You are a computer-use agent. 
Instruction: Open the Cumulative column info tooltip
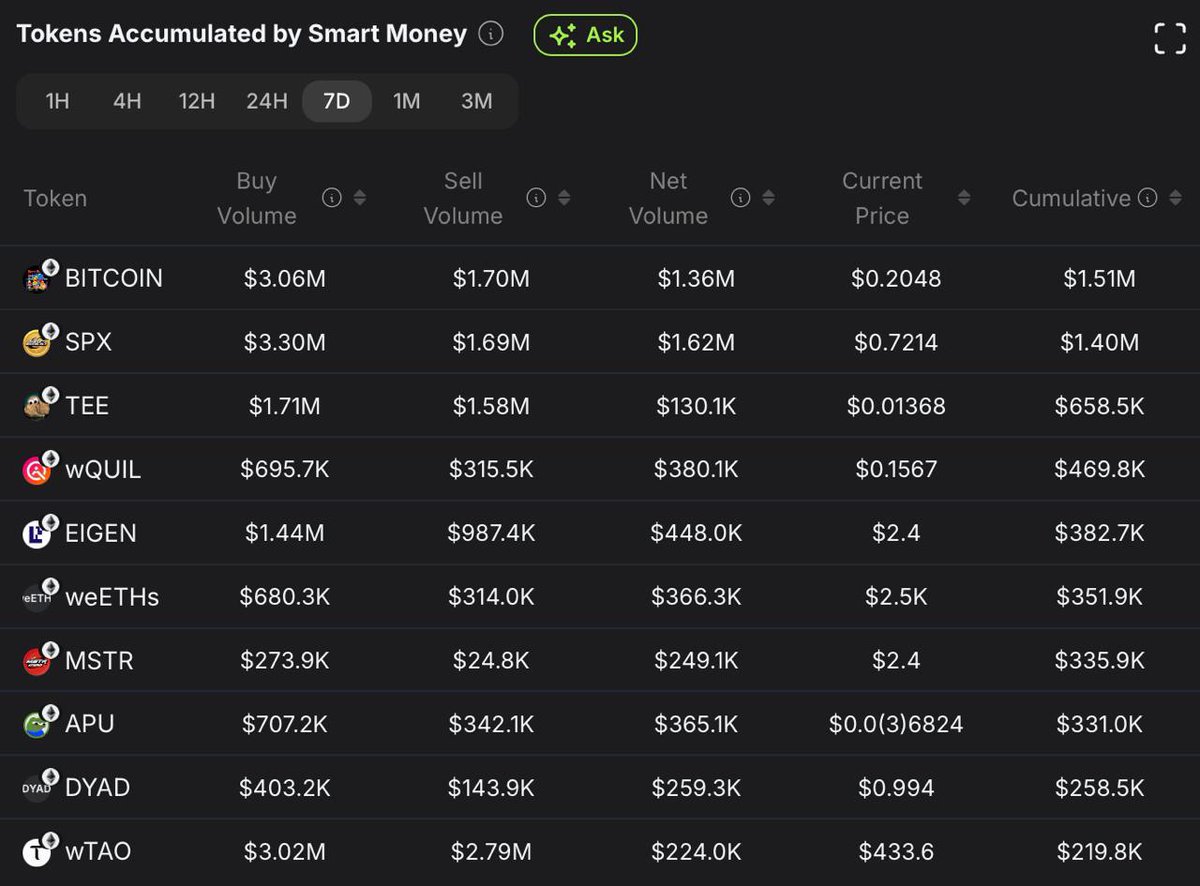click(1147, 198)
